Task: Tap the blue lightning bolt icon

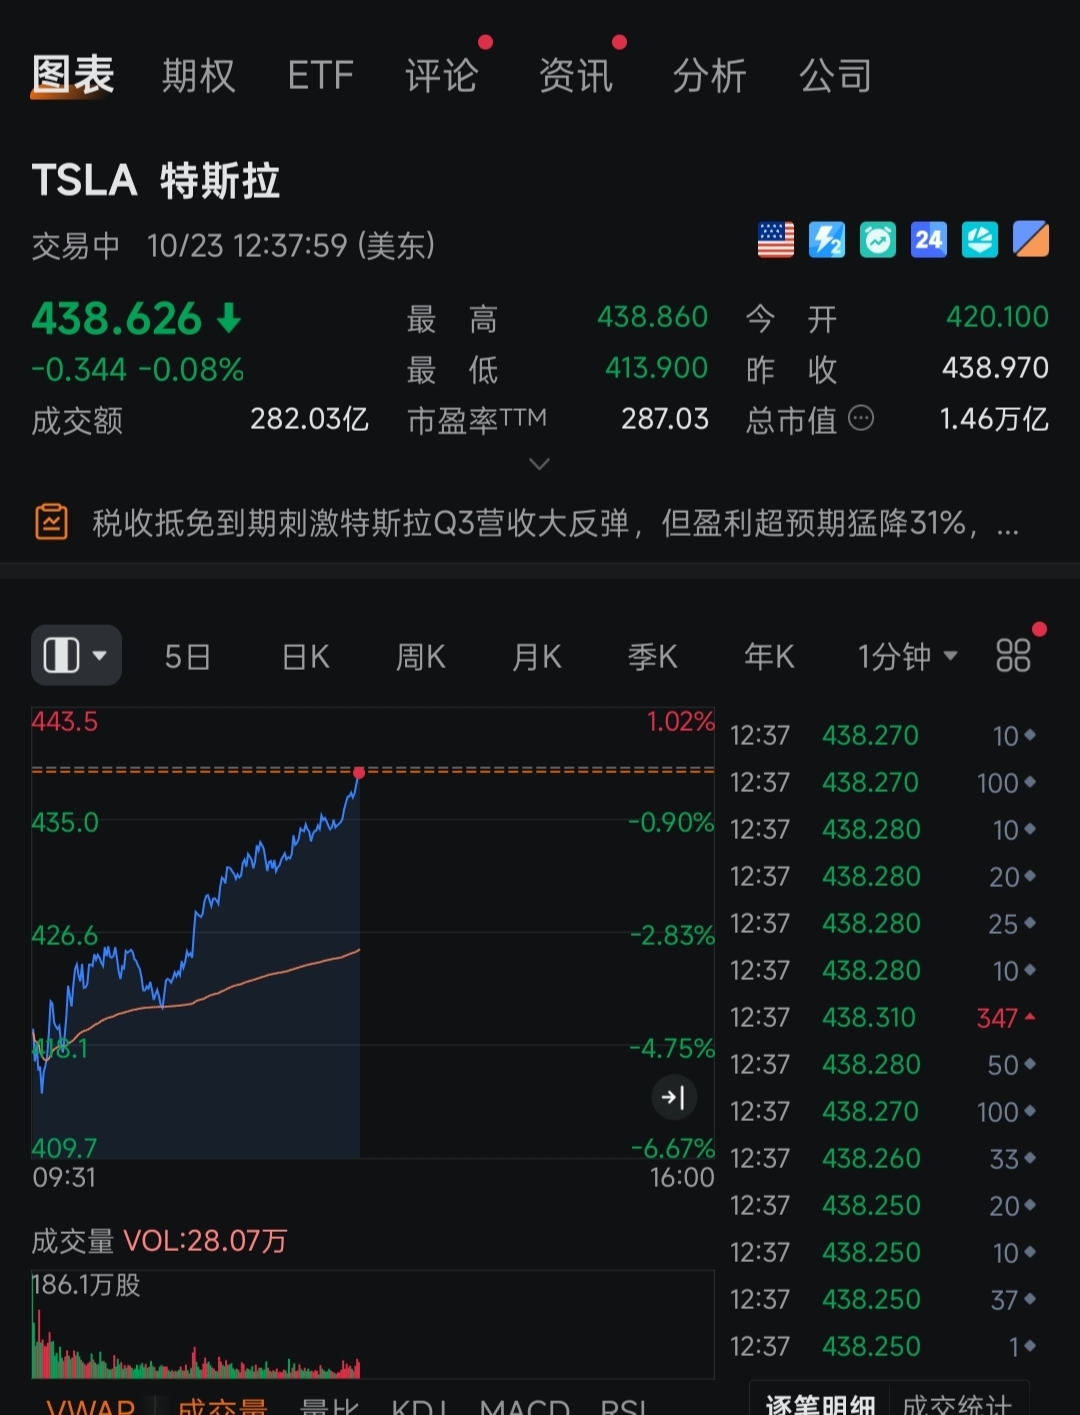Action: click(x=827, y=240)
